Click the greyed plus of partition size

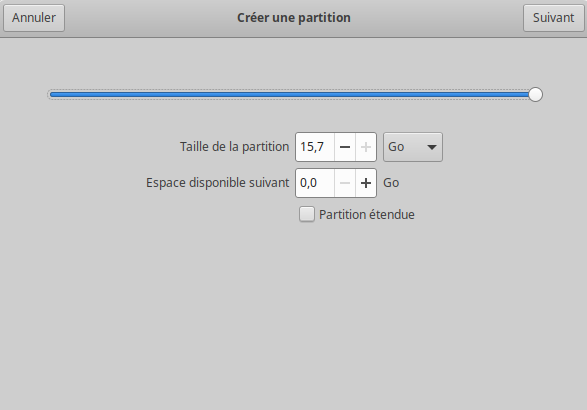coord(366,147)
